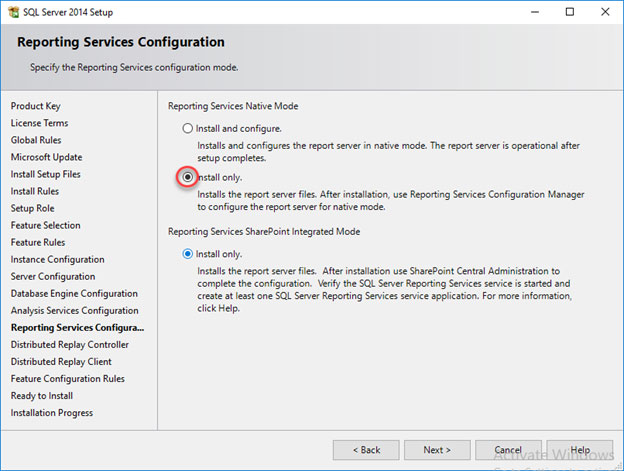624x471 pixels.
Task: Click the Back button
Action: [x=366, y=450]
